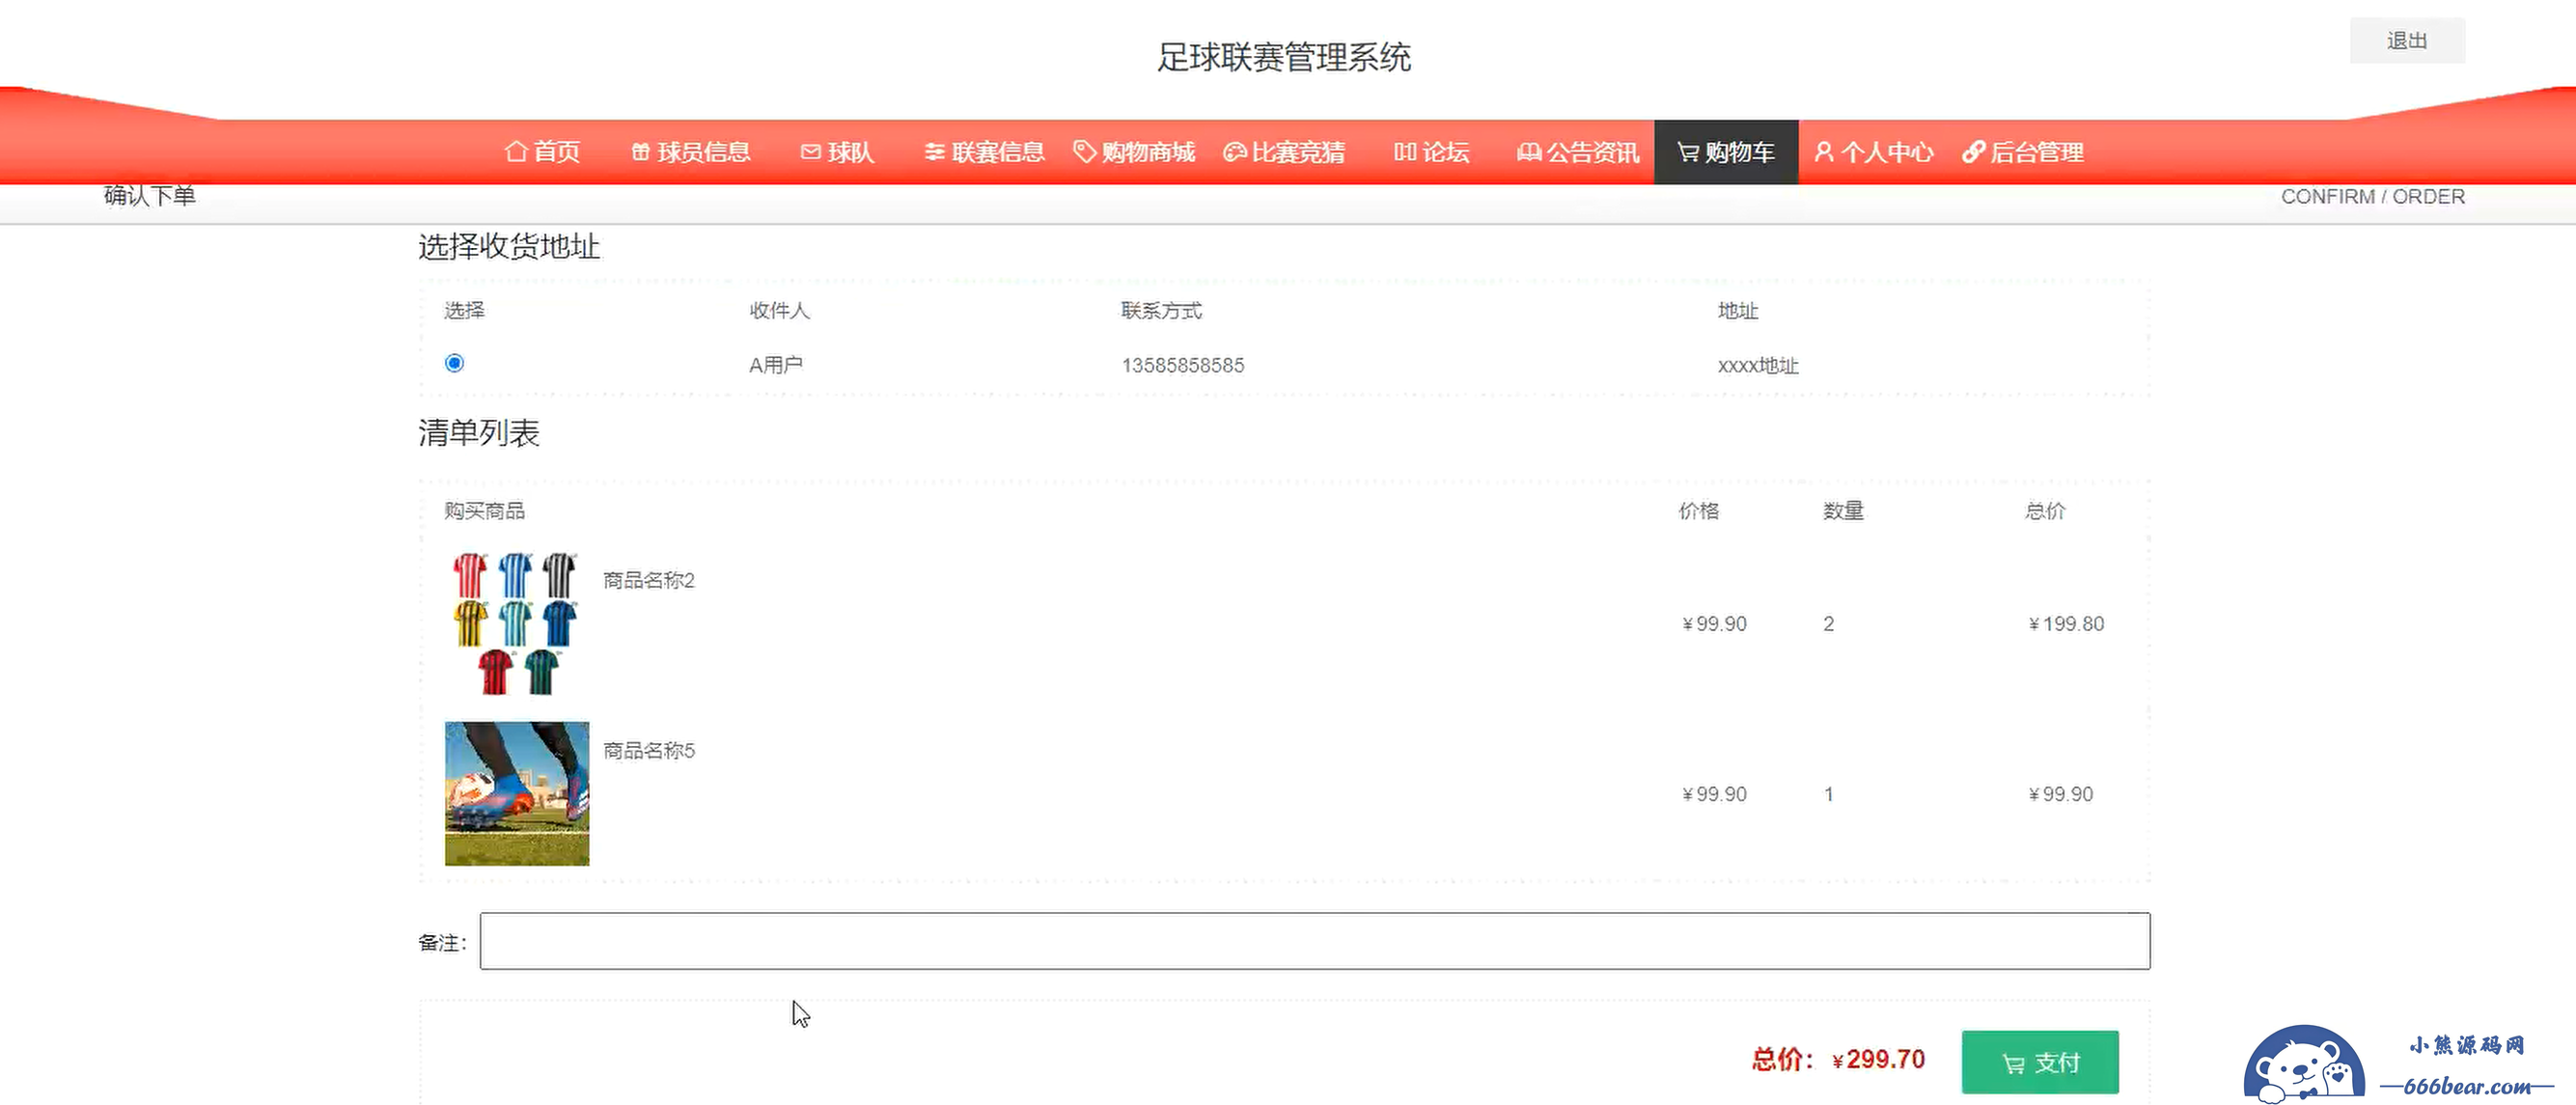Screen dimensions: 2576x1105
Task: Open the 购物车 menu item
Action: click(1726, 152)
